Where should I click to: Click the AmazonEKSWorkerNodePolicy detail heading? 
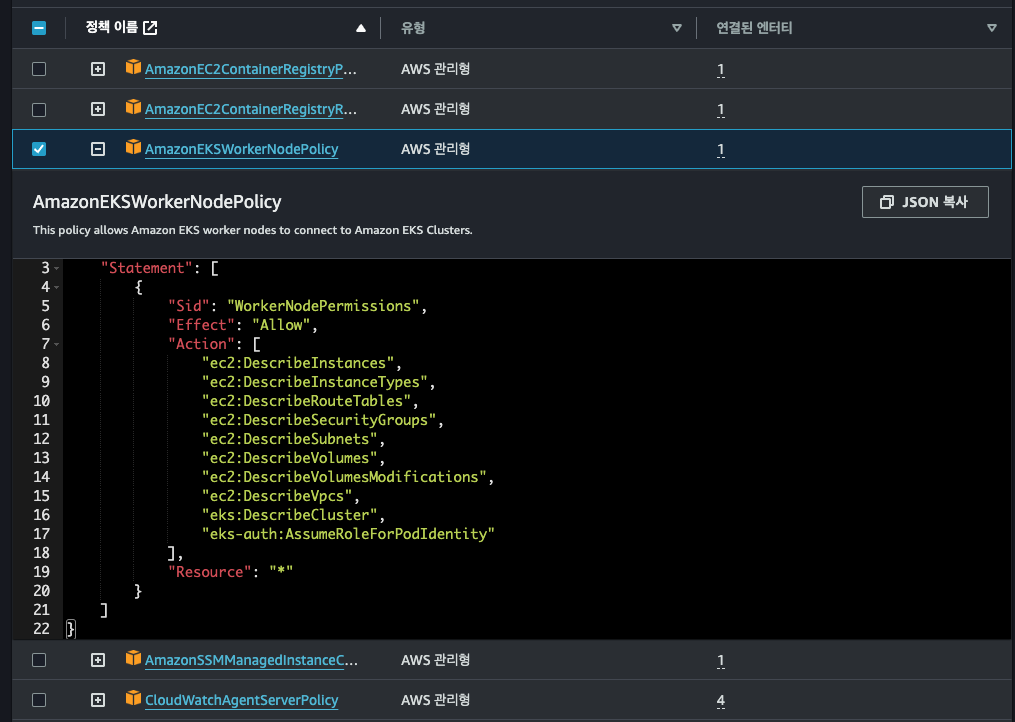(157, 202)
